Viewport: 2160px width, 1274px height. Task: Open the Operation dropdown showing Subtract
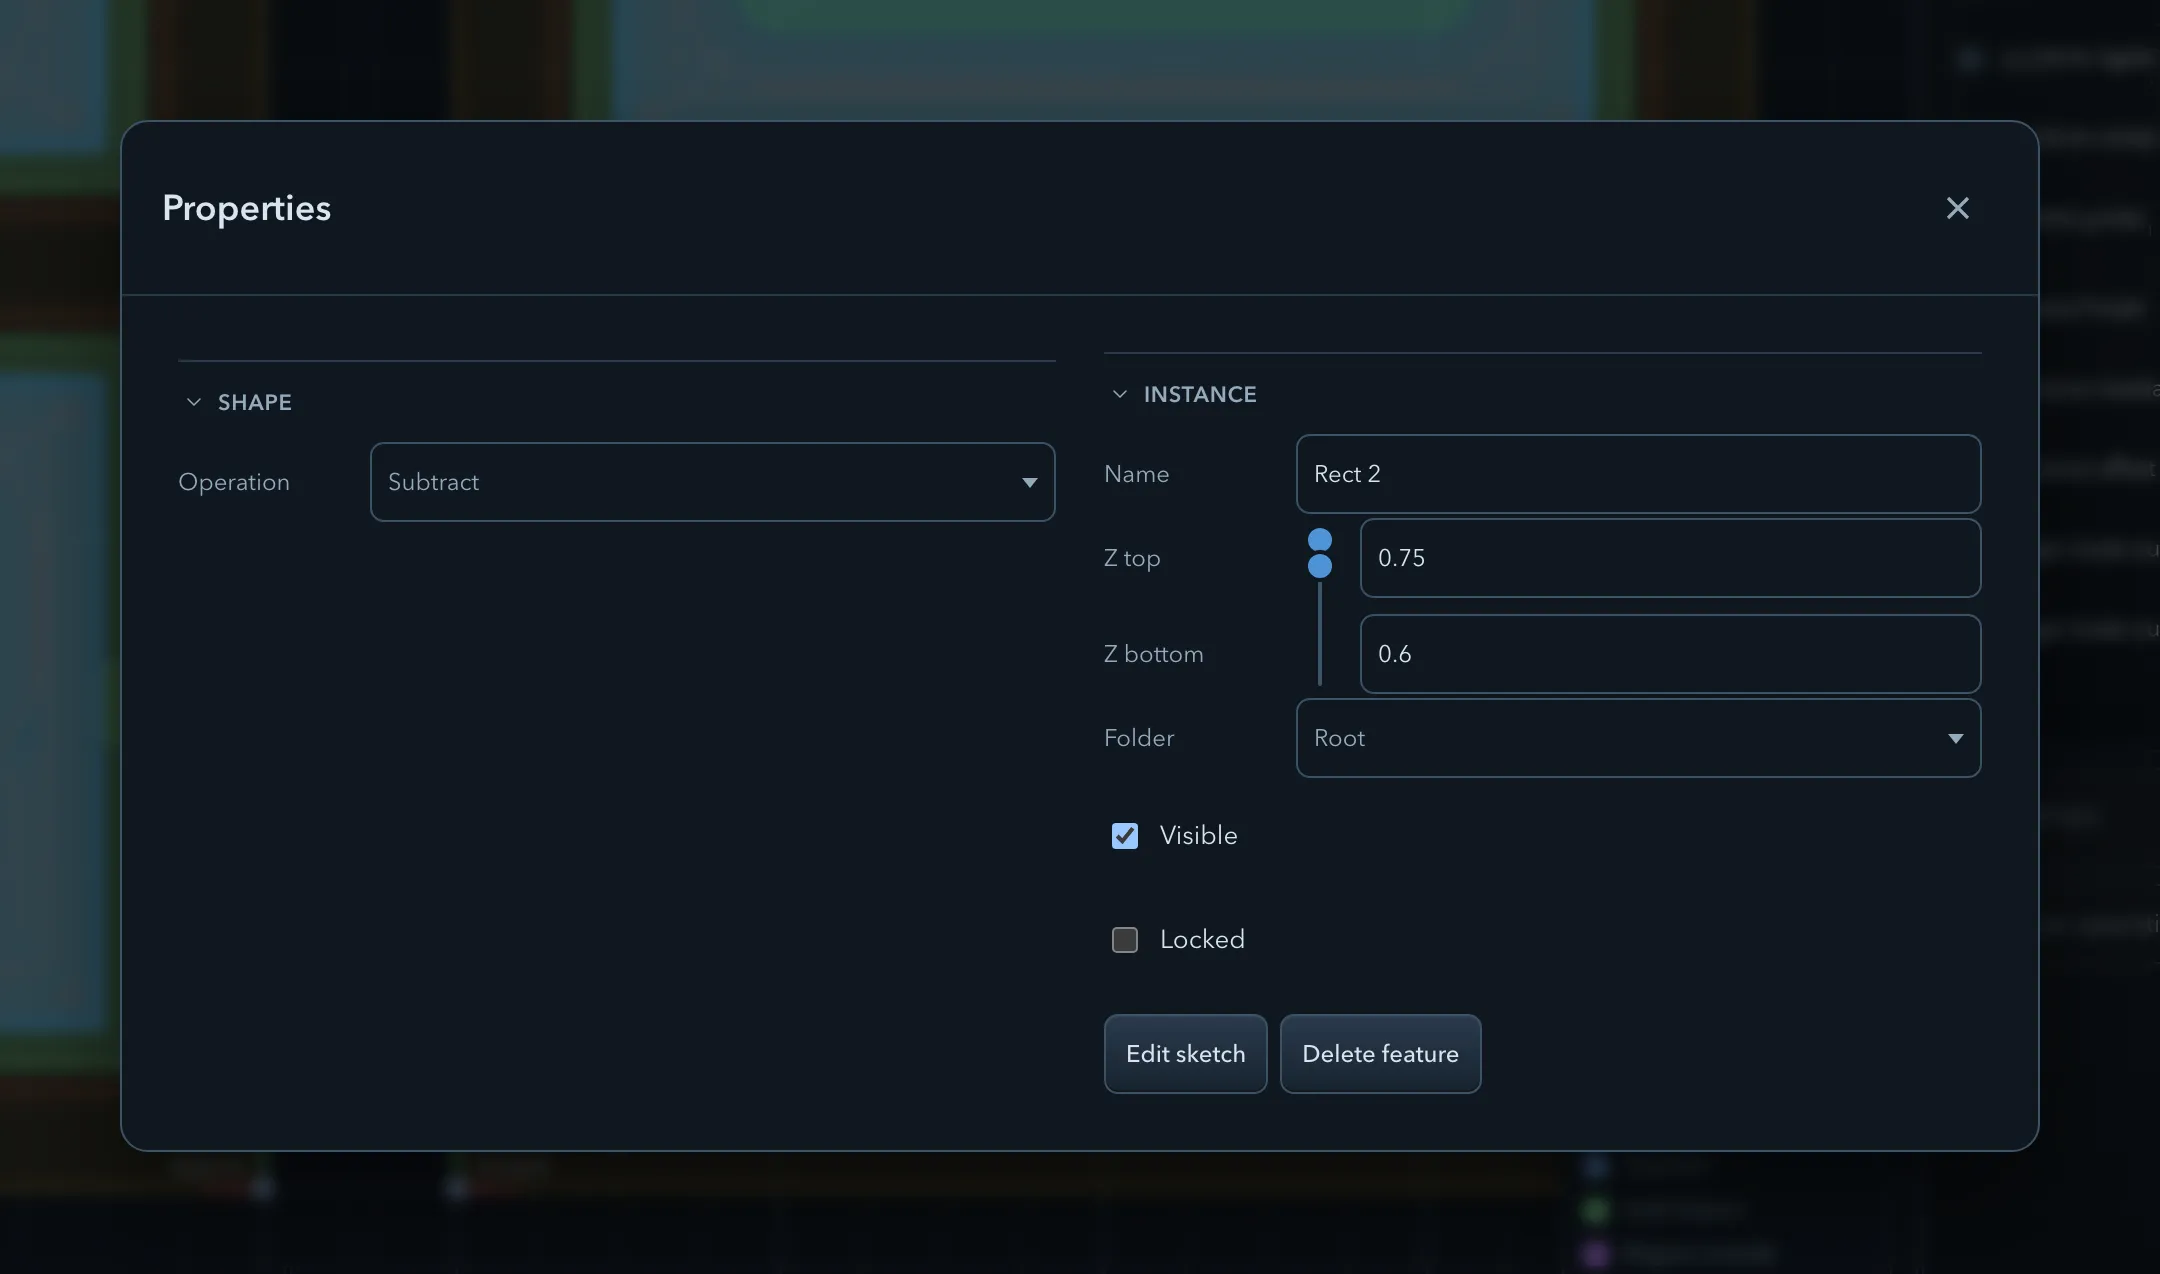(712, 482)
